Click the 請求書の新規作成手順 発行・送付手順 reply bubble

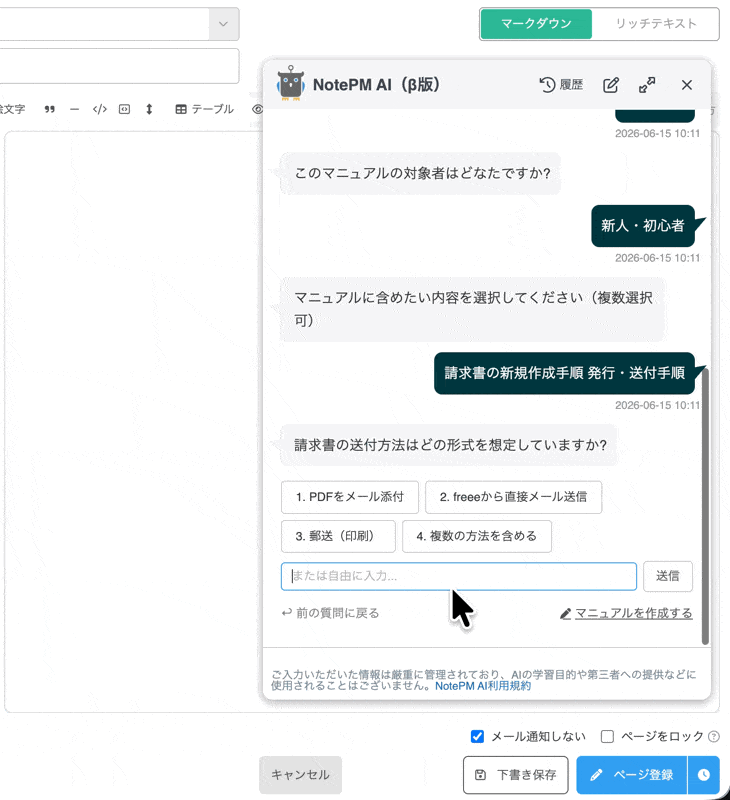coord(564,373)
